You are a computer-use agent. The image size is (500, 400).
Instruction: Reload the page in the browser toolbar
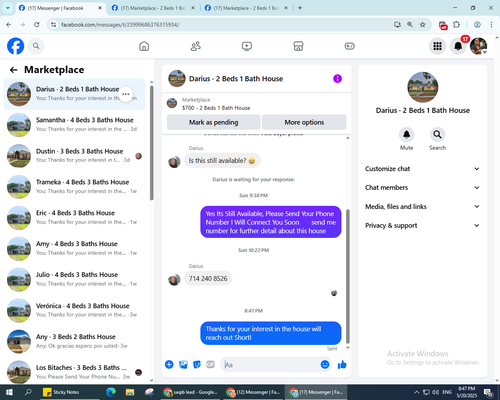37,24
